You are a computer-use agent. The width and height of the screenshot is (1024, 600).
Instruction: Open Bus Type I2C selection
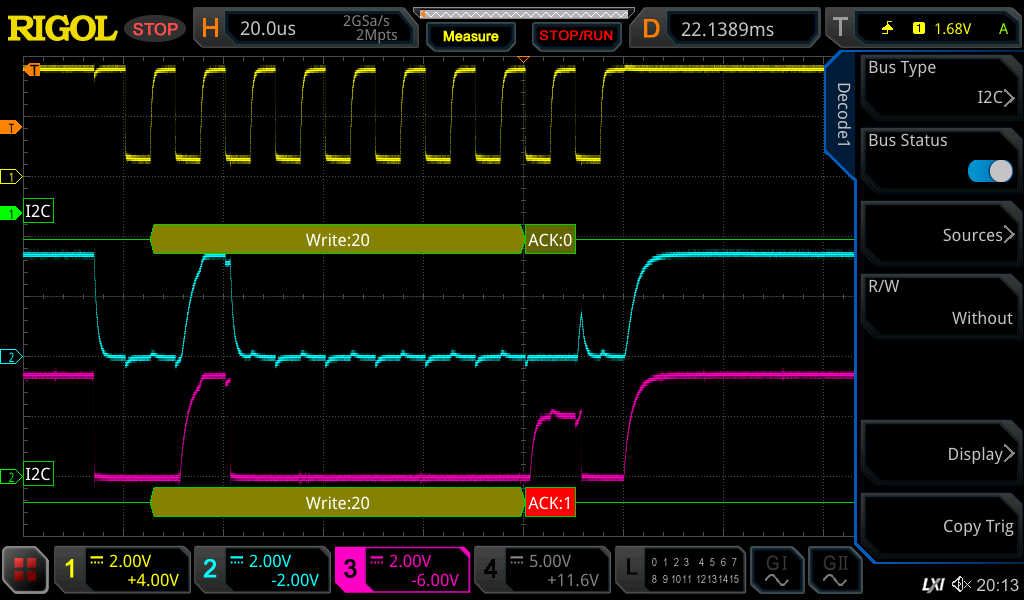point(940,86)
